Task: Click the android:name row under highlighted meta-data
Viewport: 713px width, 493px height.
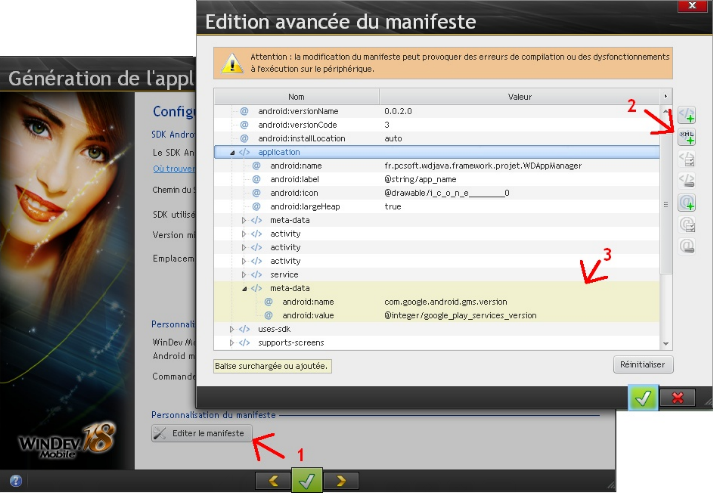Action: coord(437,302)
